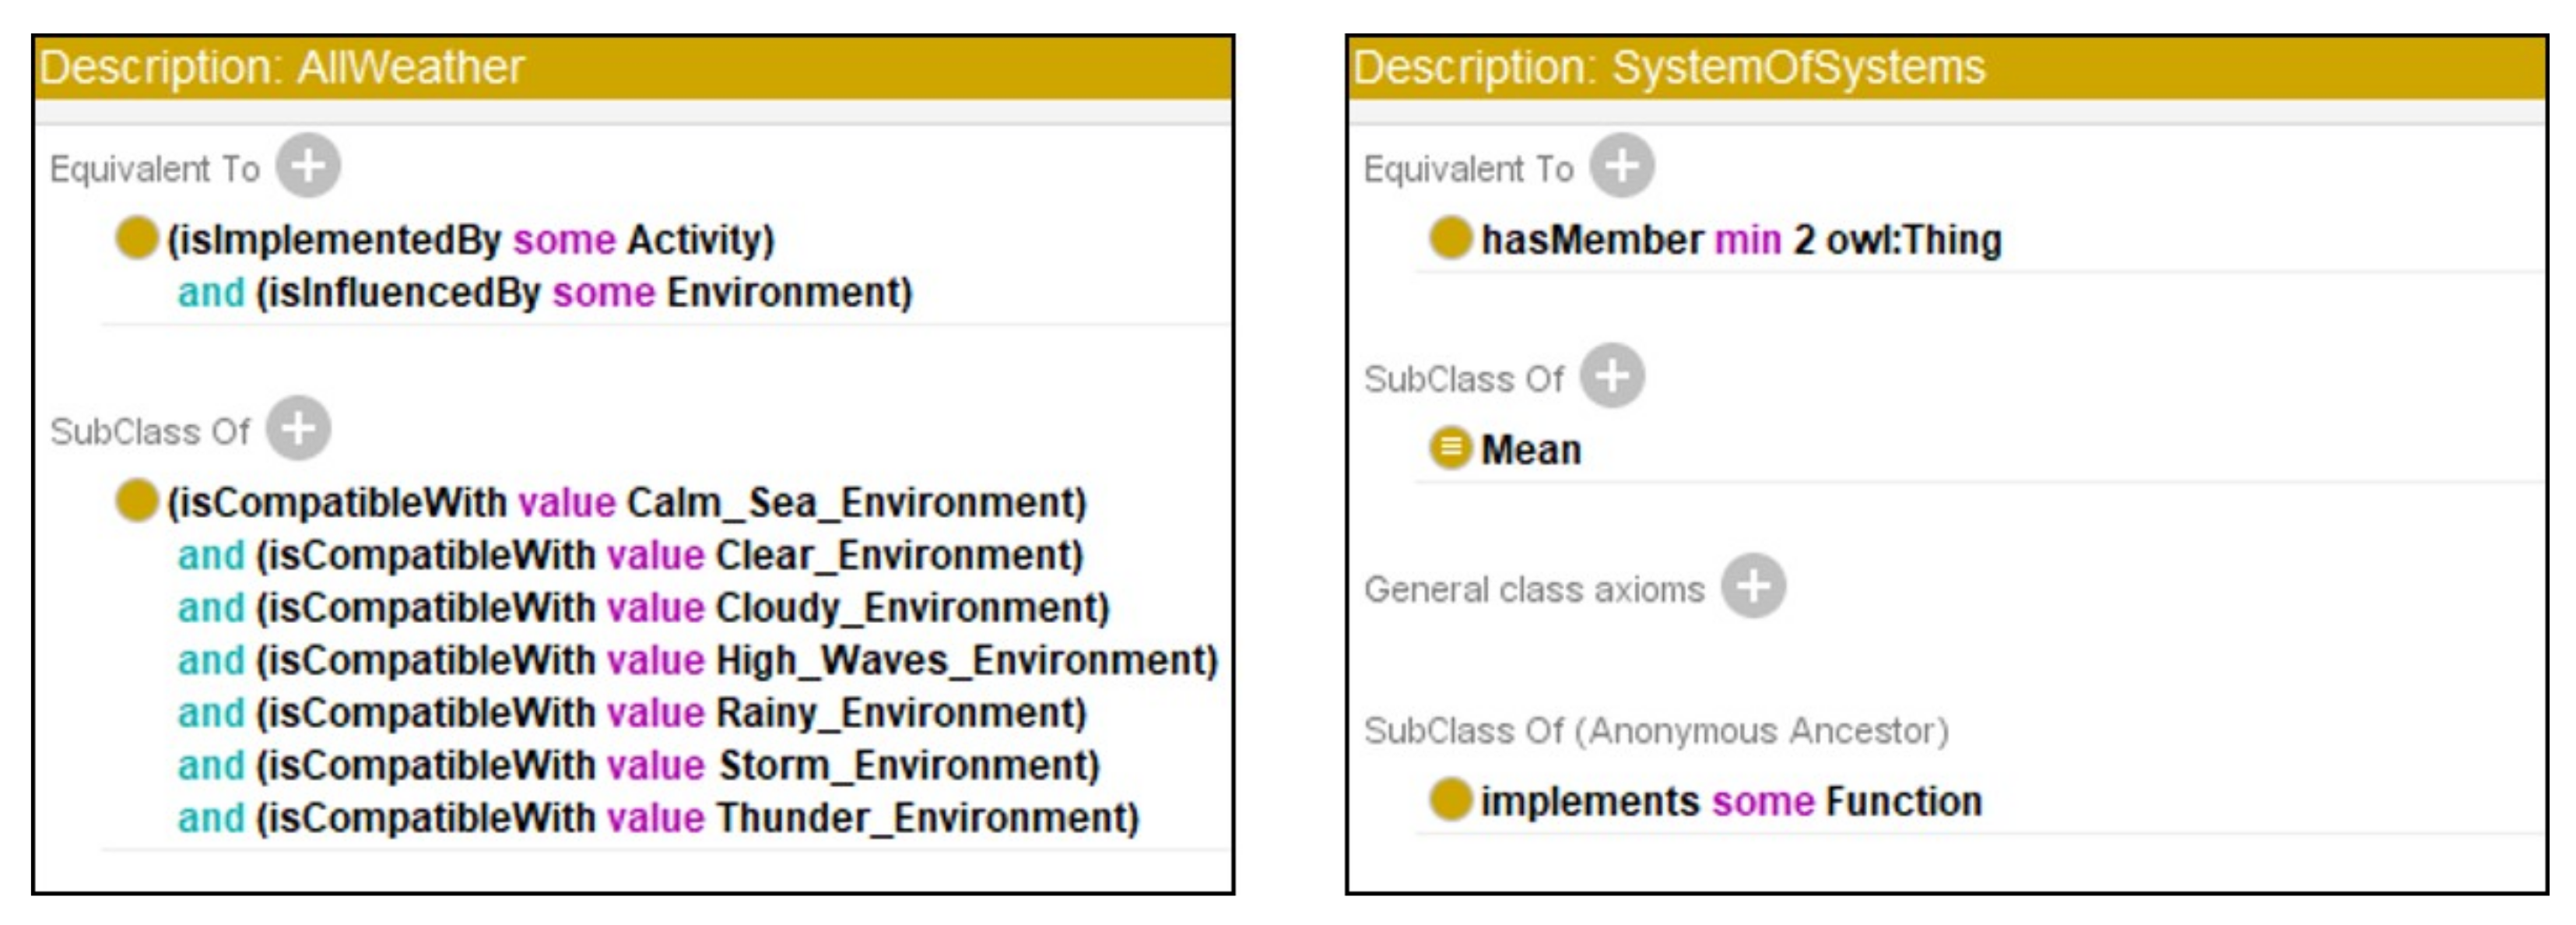This screenshot has width=2576, height=925.
Task: Click class icon beside isCompatibleWith Calm_Sea expression
Action: 137,501
